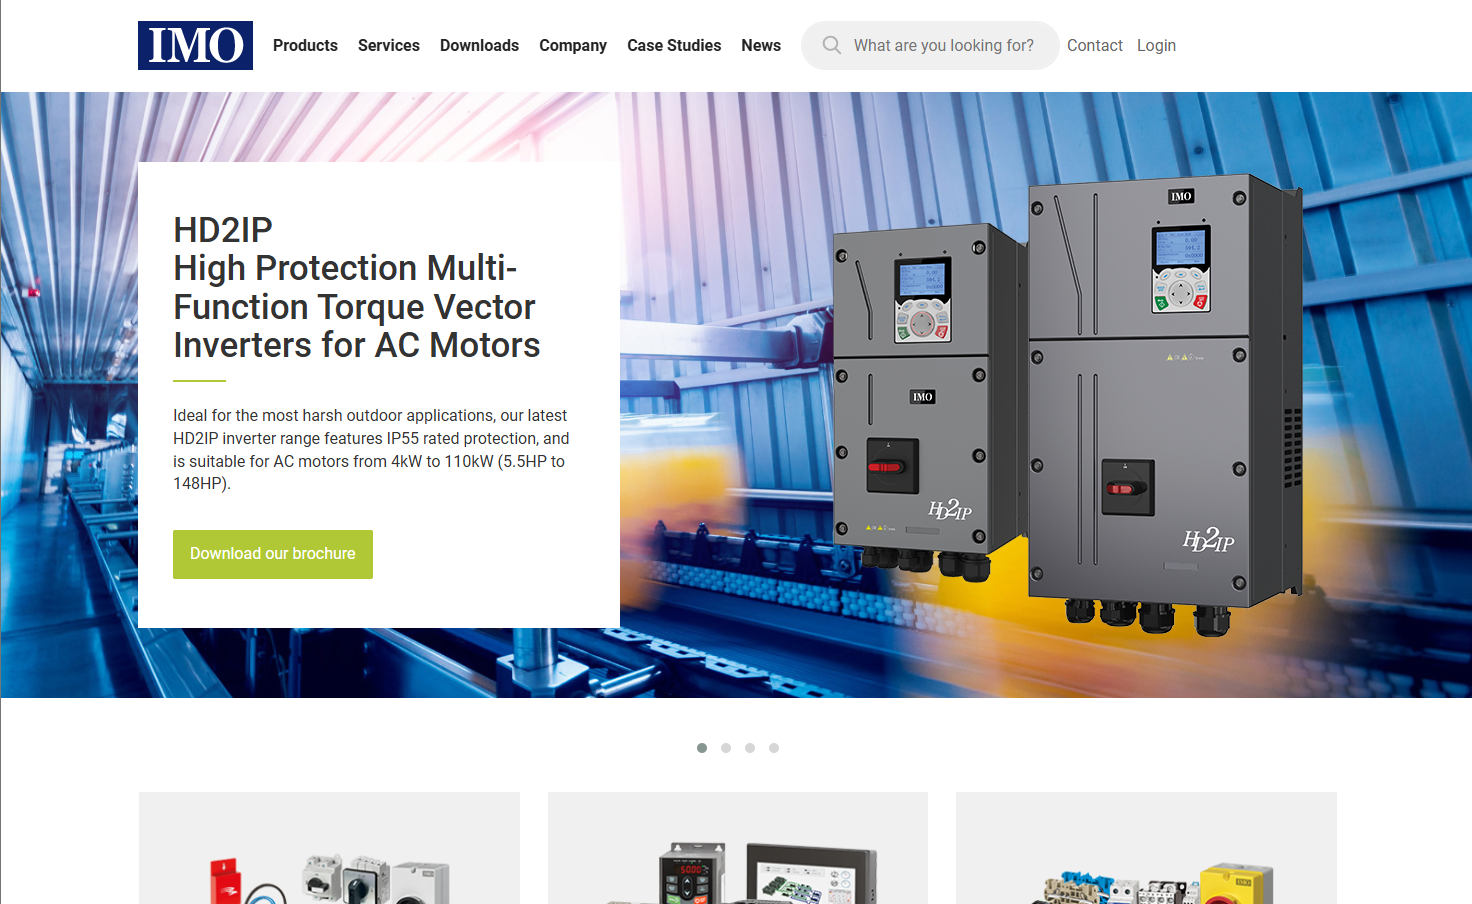Open the News page
The width and height of the screenshot is (1472, 904).
click(x=760, y=46)
